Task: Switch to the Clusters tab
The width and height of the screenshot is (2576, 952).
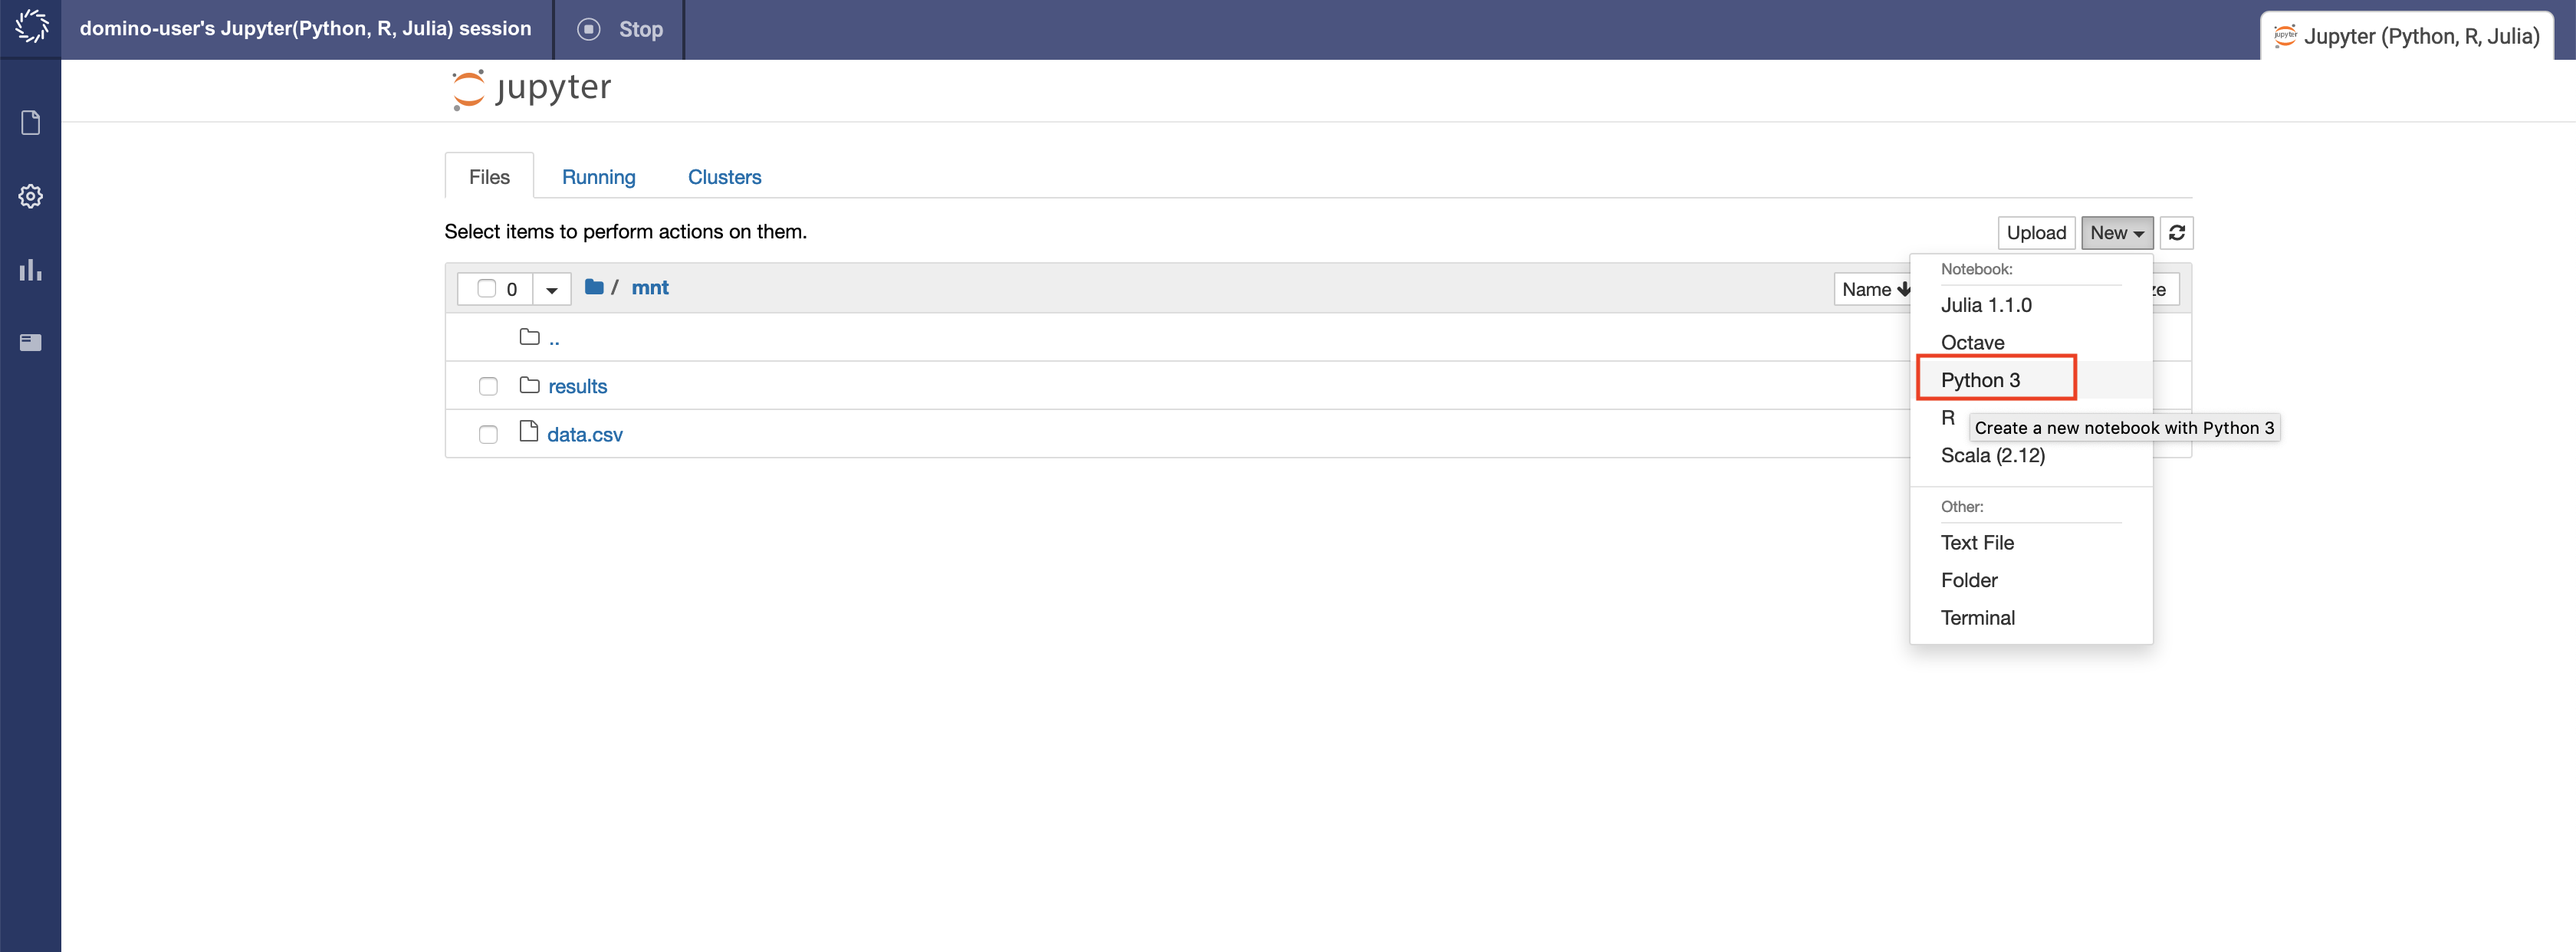Action: coord(724,176)
